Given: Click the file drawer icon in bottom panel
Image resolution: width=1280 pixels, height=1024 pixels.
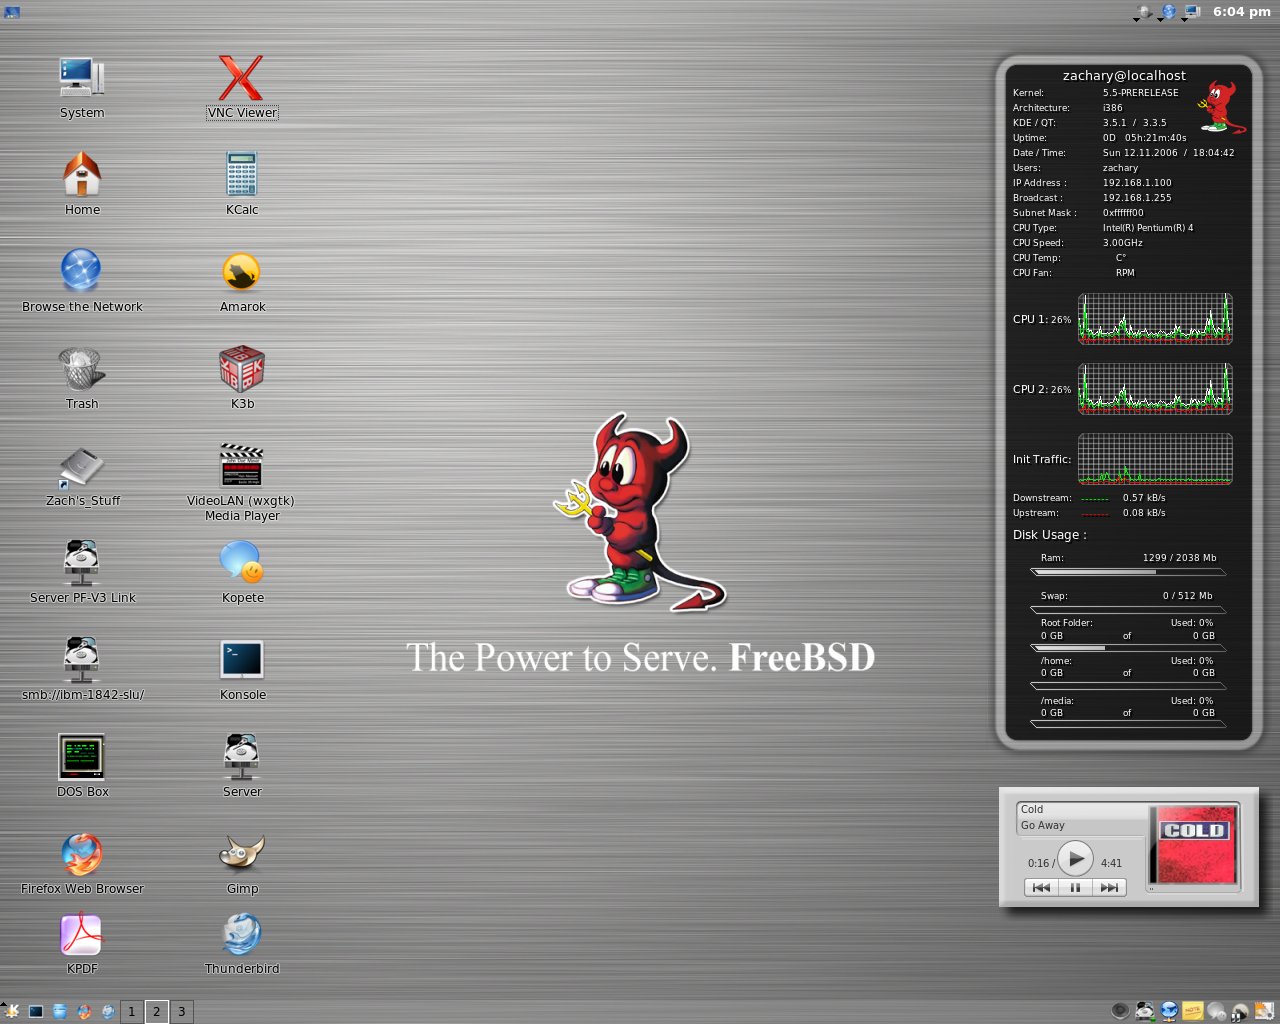Looking at the screenshot, I should (60, 1011).
